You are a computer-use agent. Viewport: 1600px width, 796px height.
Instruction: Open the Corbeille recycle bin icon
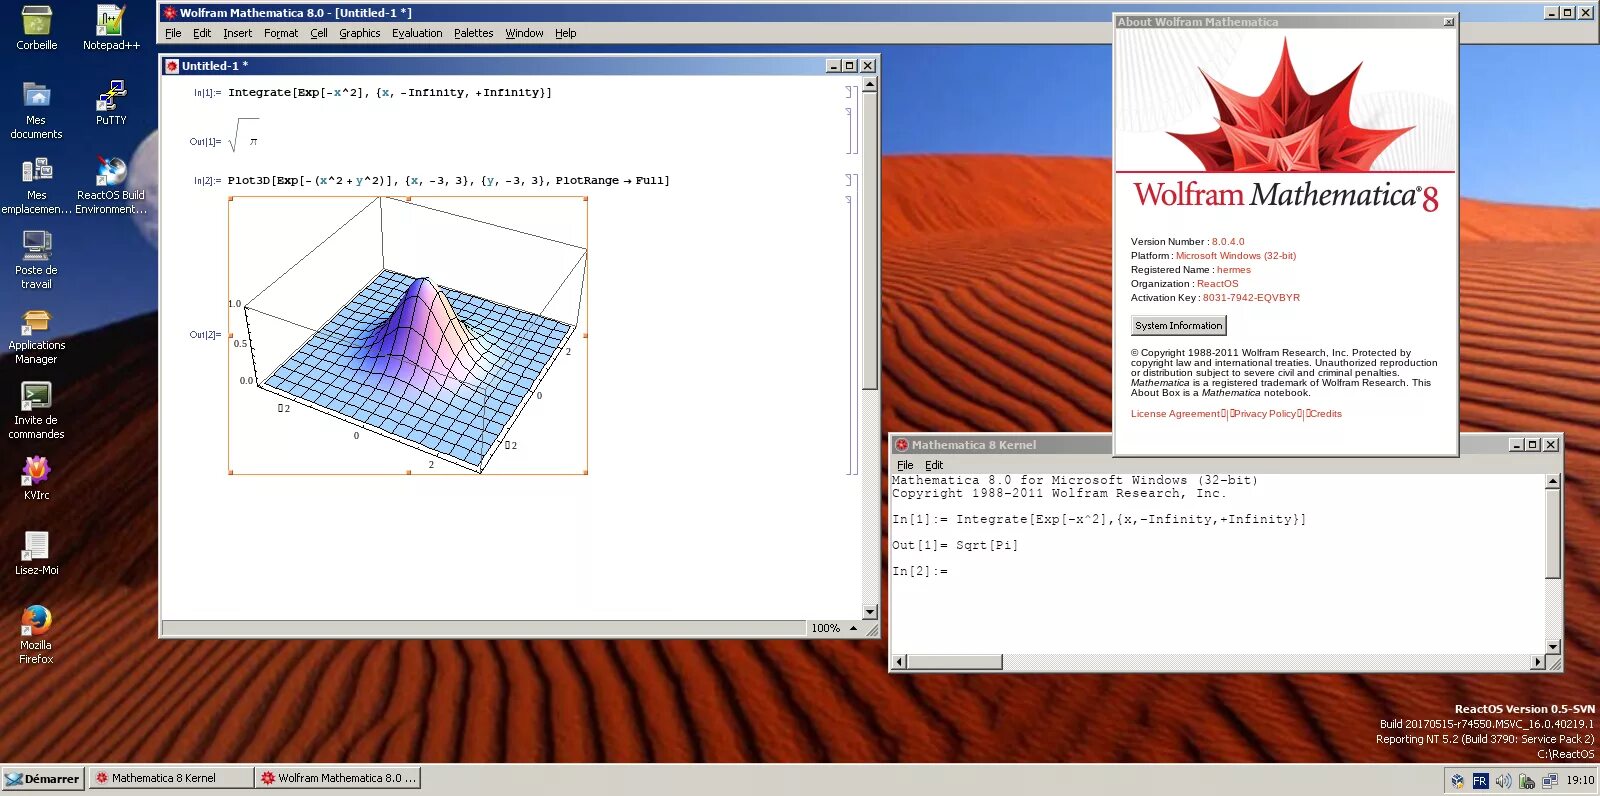click(37, 27)
